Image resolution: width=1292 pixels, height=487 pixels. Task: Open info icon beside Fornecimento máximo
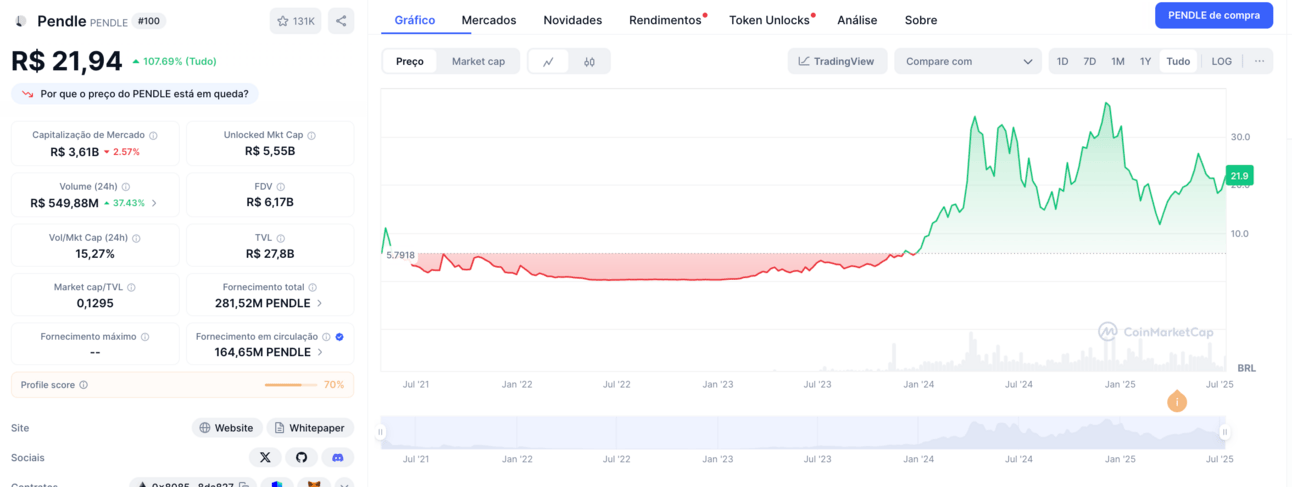(145, 337)
